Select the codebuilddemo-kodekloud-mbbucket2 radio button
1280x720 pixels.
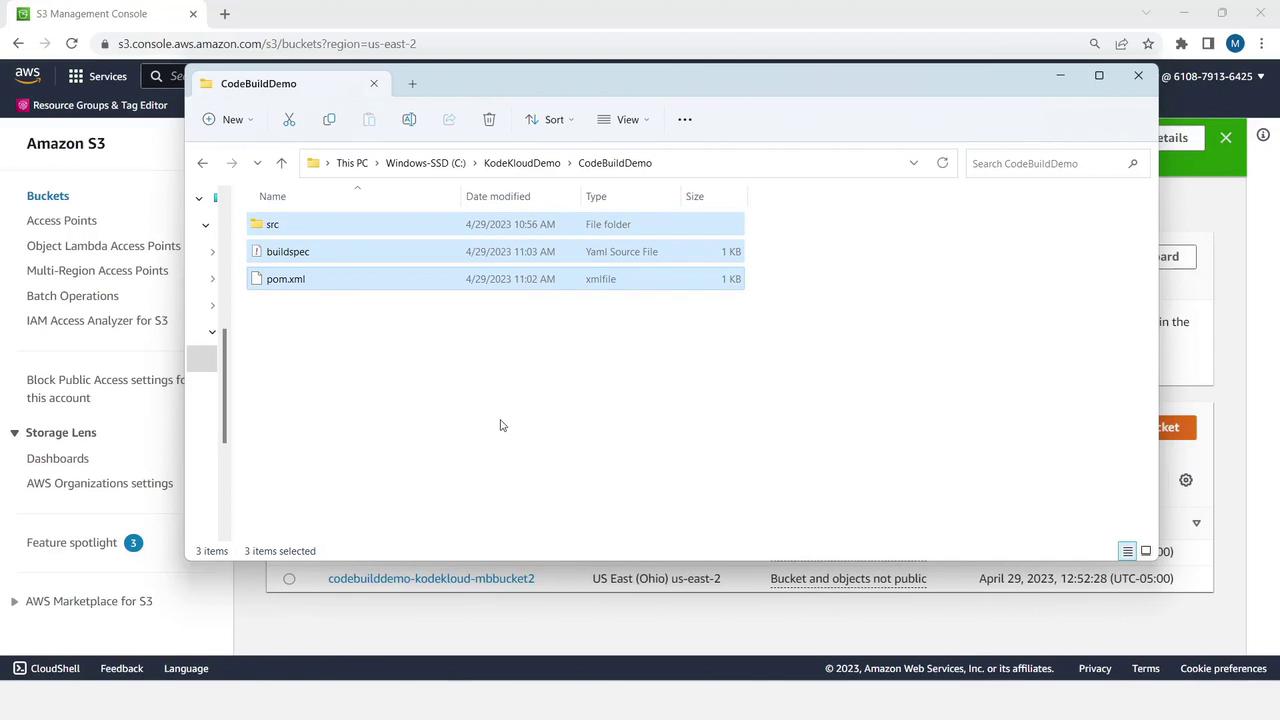pyautogui.click(x=289, y=579)
